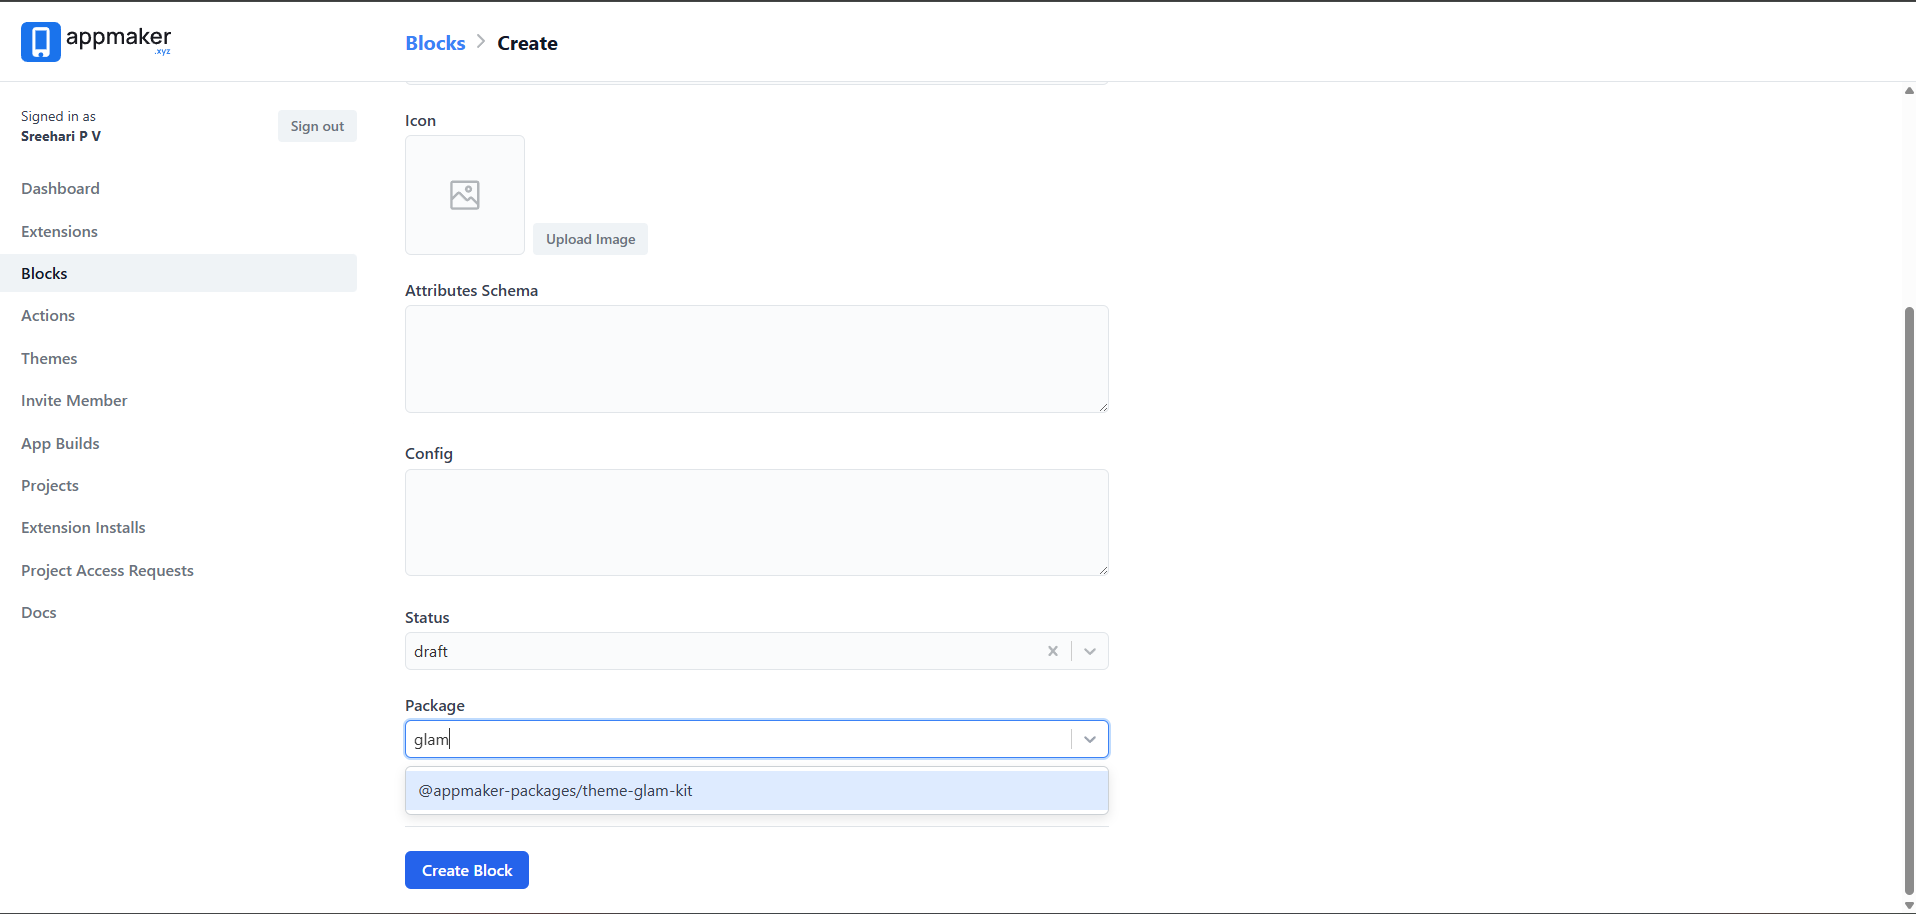Image resolution: width=1916 pixels, height=914 pixels.
Task: Open the Themes page
Action: coord(49,358)
